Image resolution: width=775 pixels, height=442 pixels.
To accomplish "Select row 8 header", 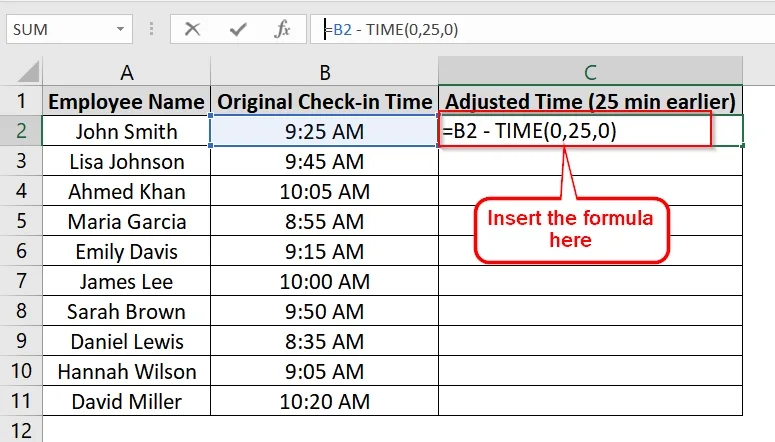I will click(21, 311).
